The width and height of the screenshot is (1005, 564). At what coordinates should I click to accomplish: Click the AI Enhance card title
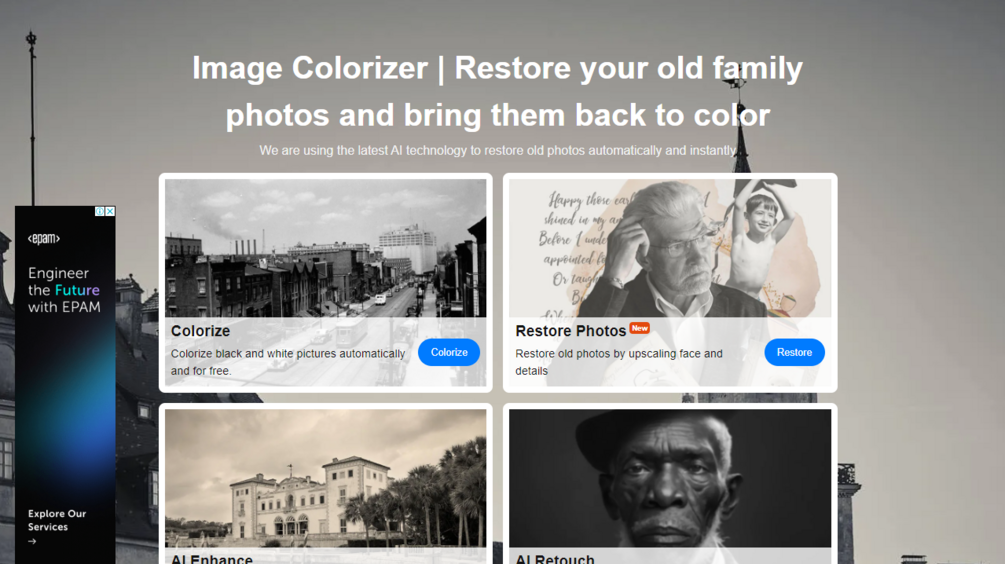[212, 559]
